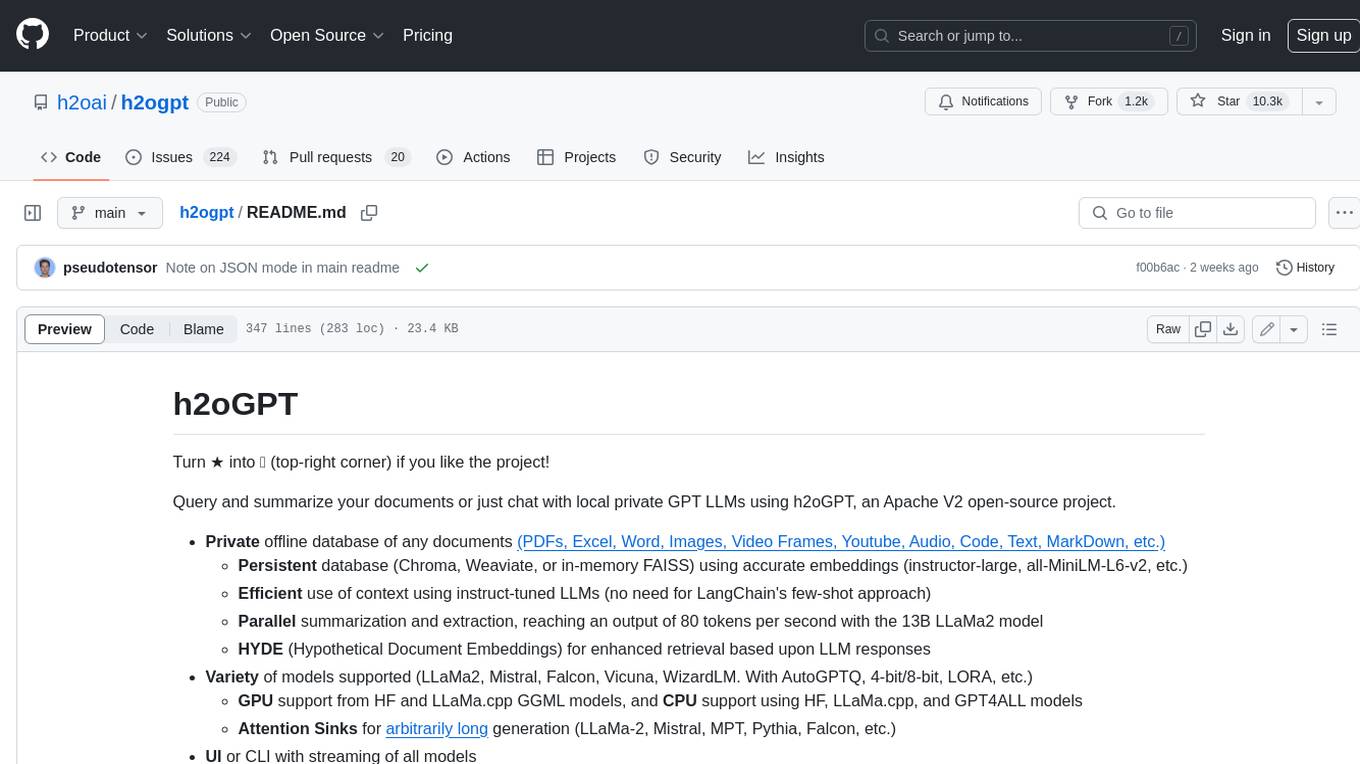Open the main branch selector
Screen dimensions: 1360x764
click(109, 213)
